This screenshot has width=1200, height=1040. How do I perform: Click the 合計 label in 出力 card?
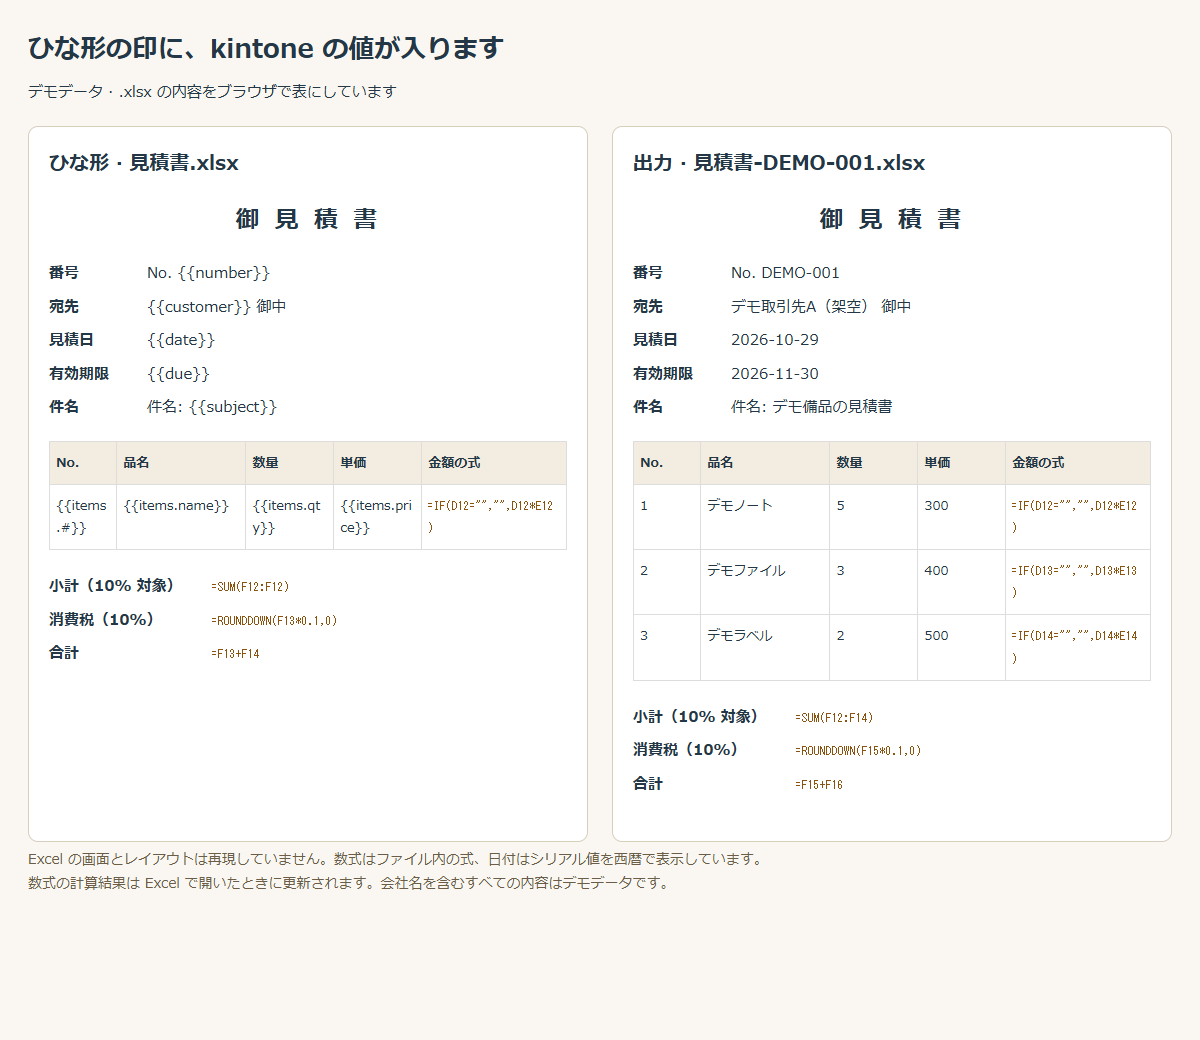click(x=648, y=784)
